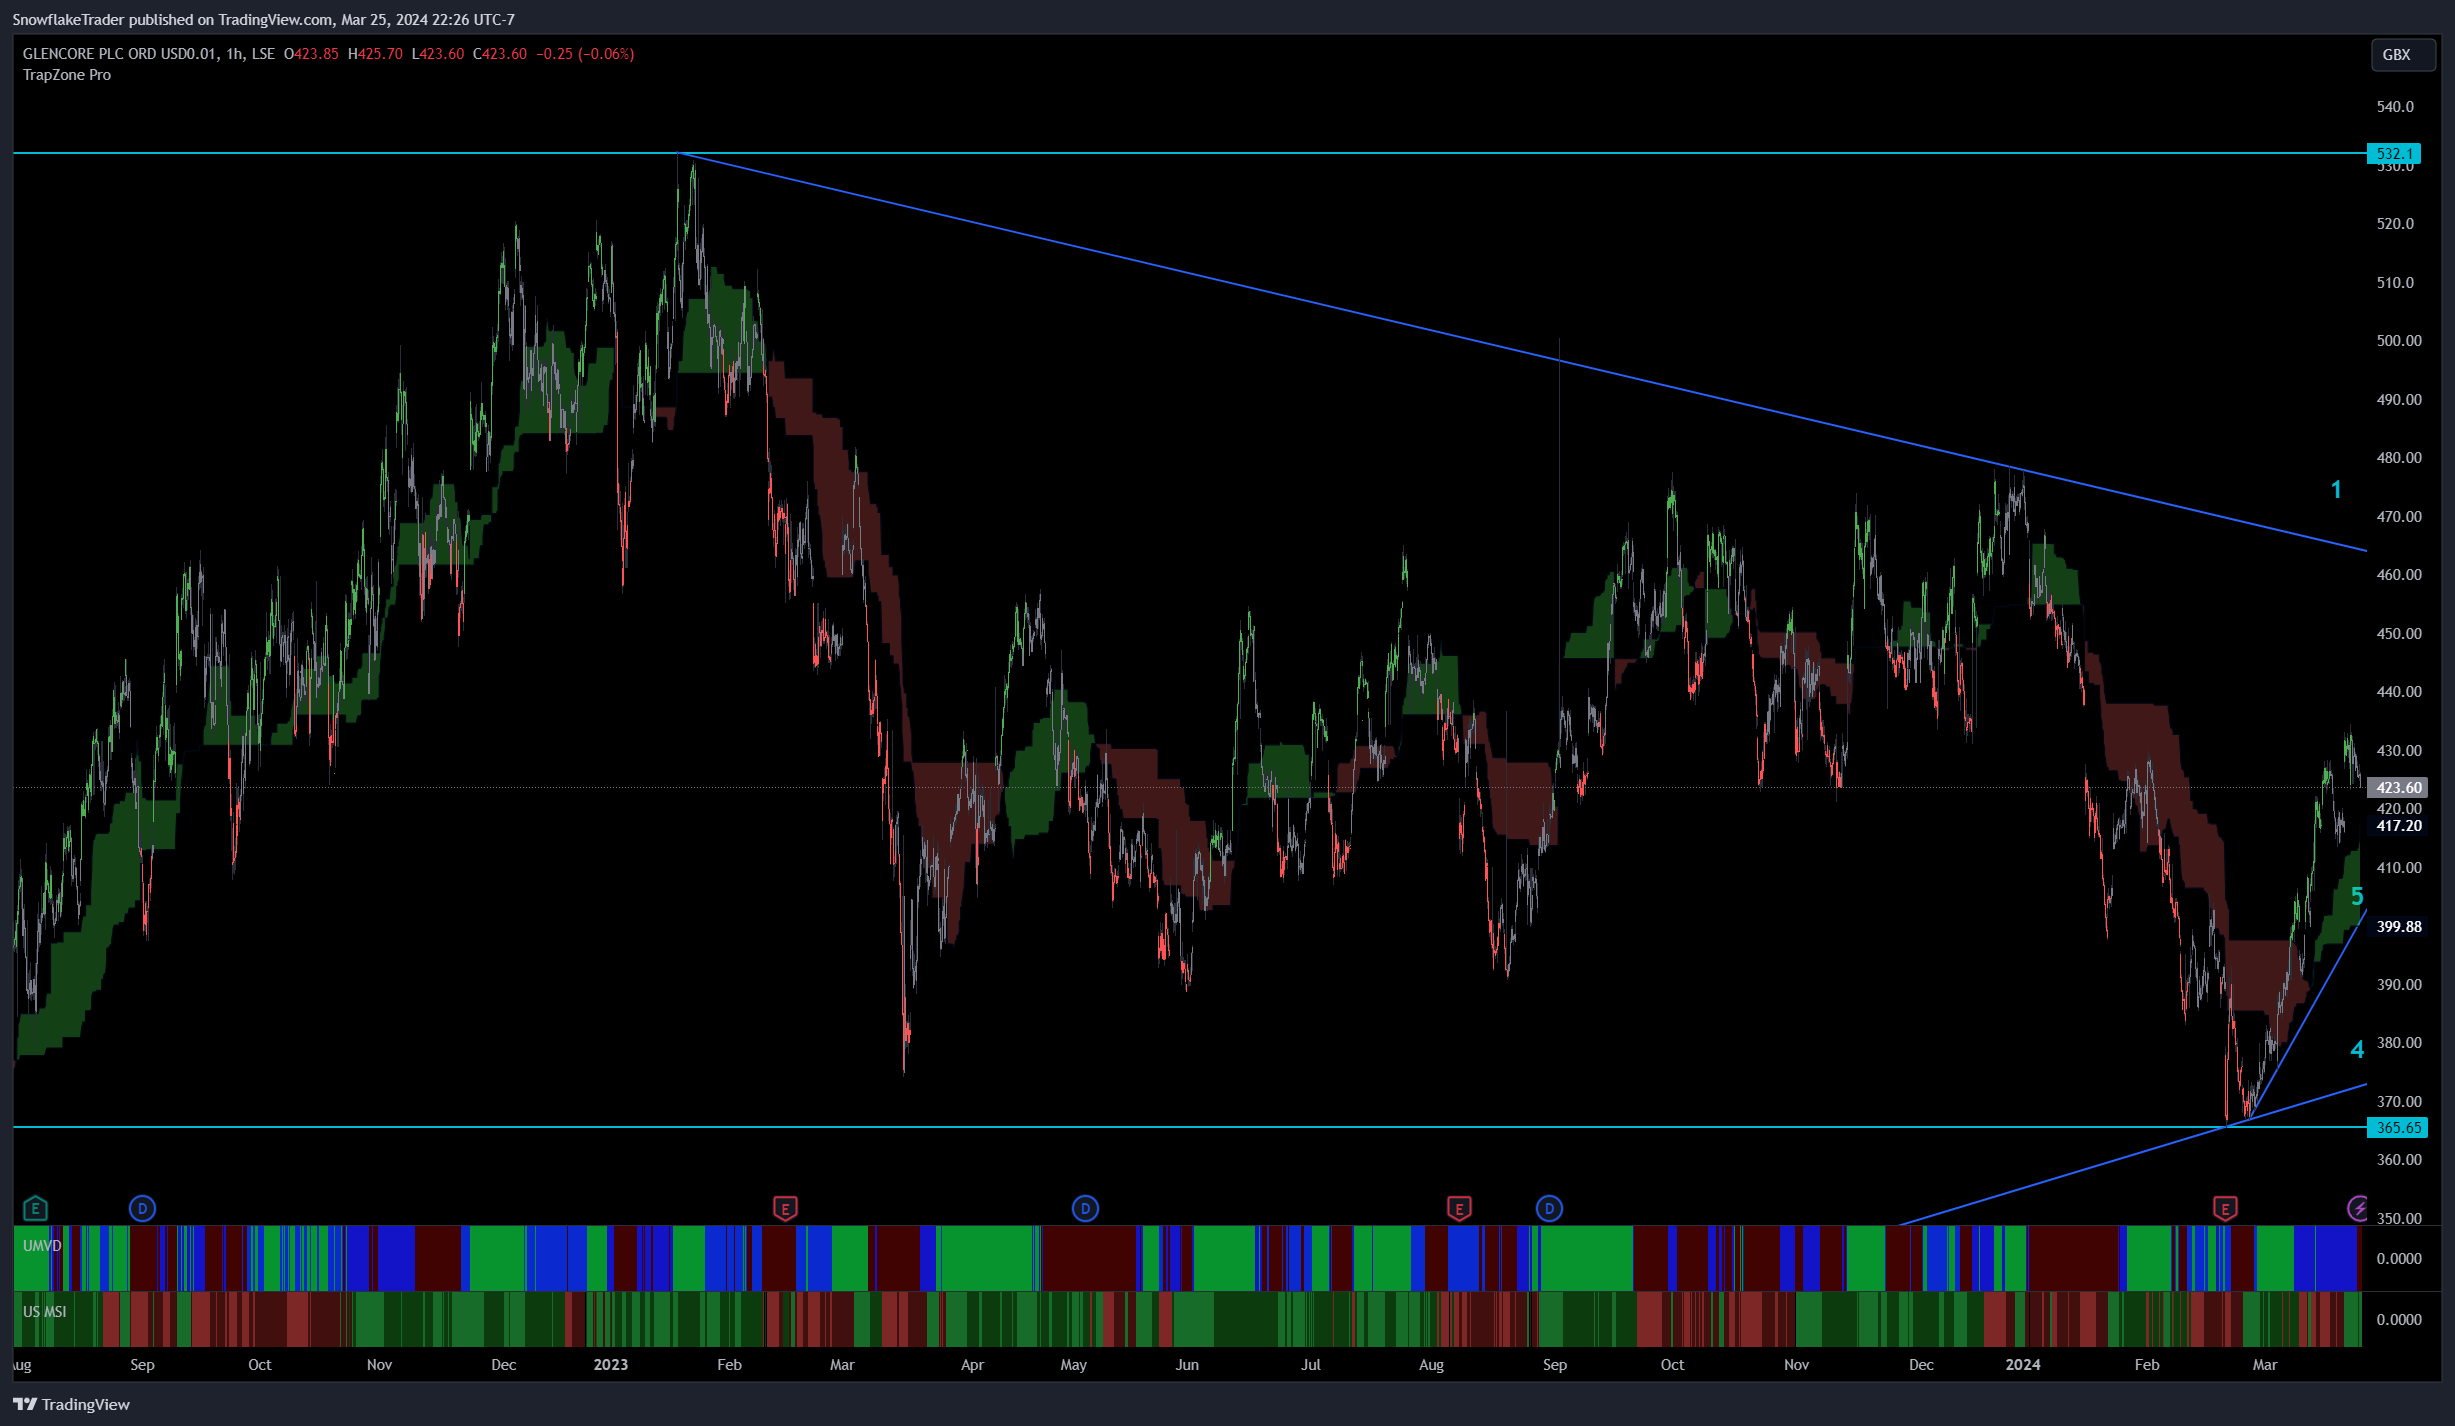2455x1426 pixels.
Task: Click the 460.00 price axis label
Action: point(2399,575)
